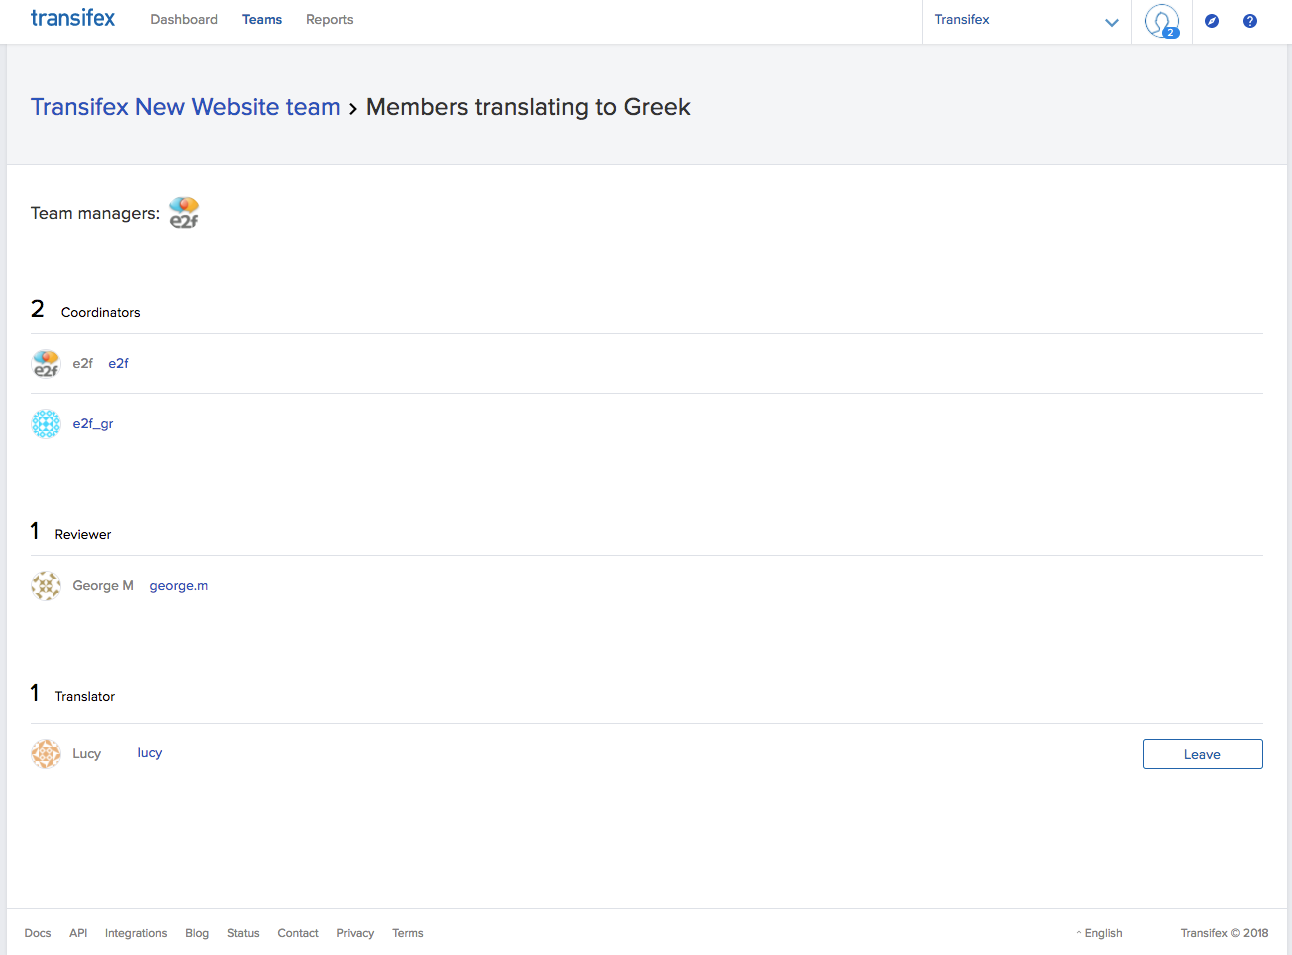
Task: Click the e2f coordinator avatar
Action: tap(46, 364)
